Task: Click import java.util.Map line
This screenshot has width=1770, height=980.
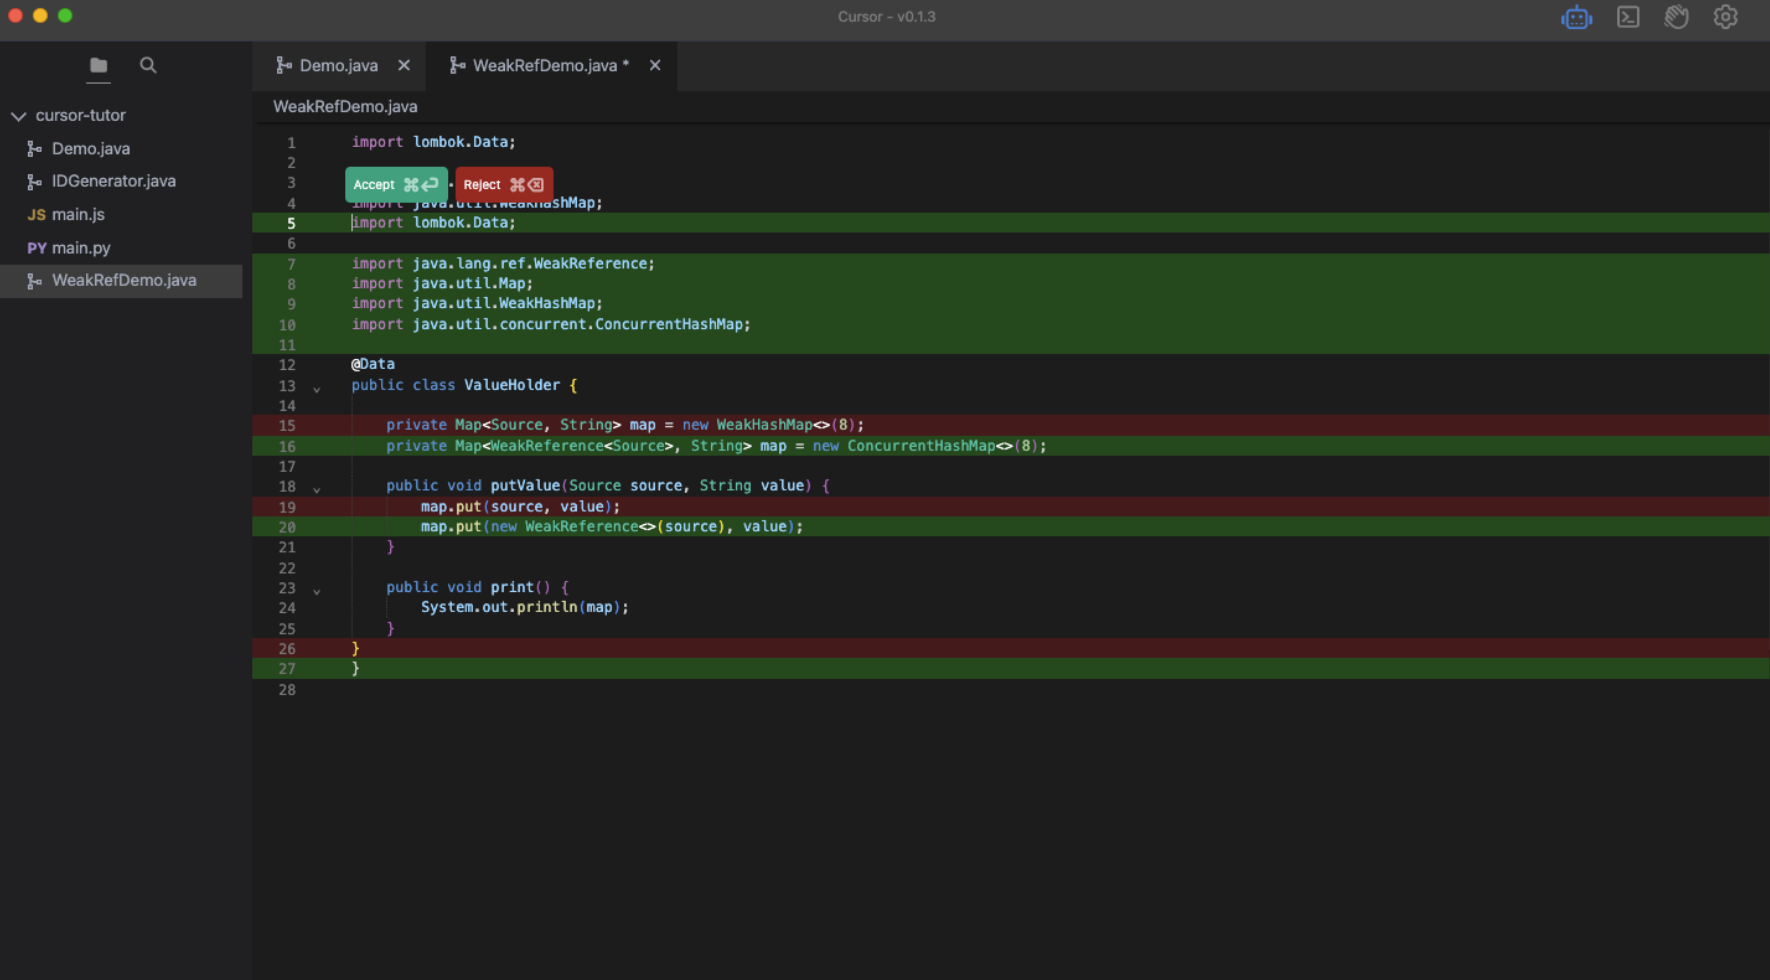Action: [x=442, y=284]
